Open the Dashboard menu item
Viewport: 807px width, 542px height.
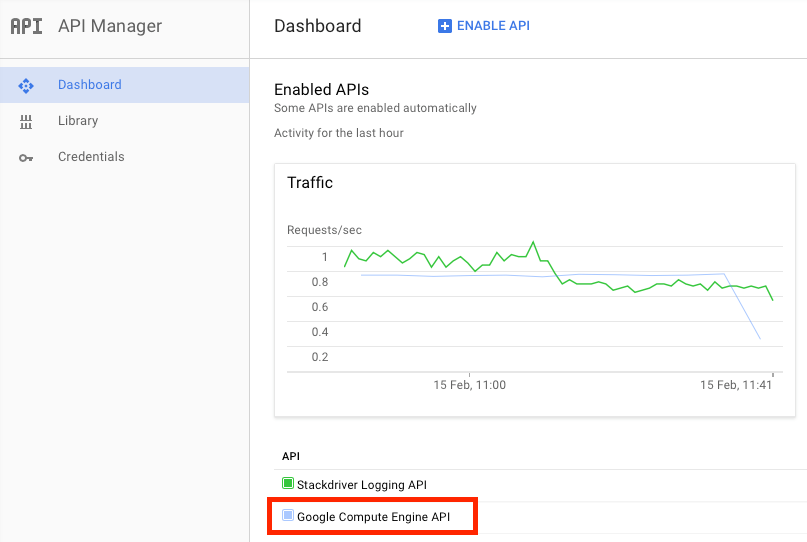coord(125,85)
